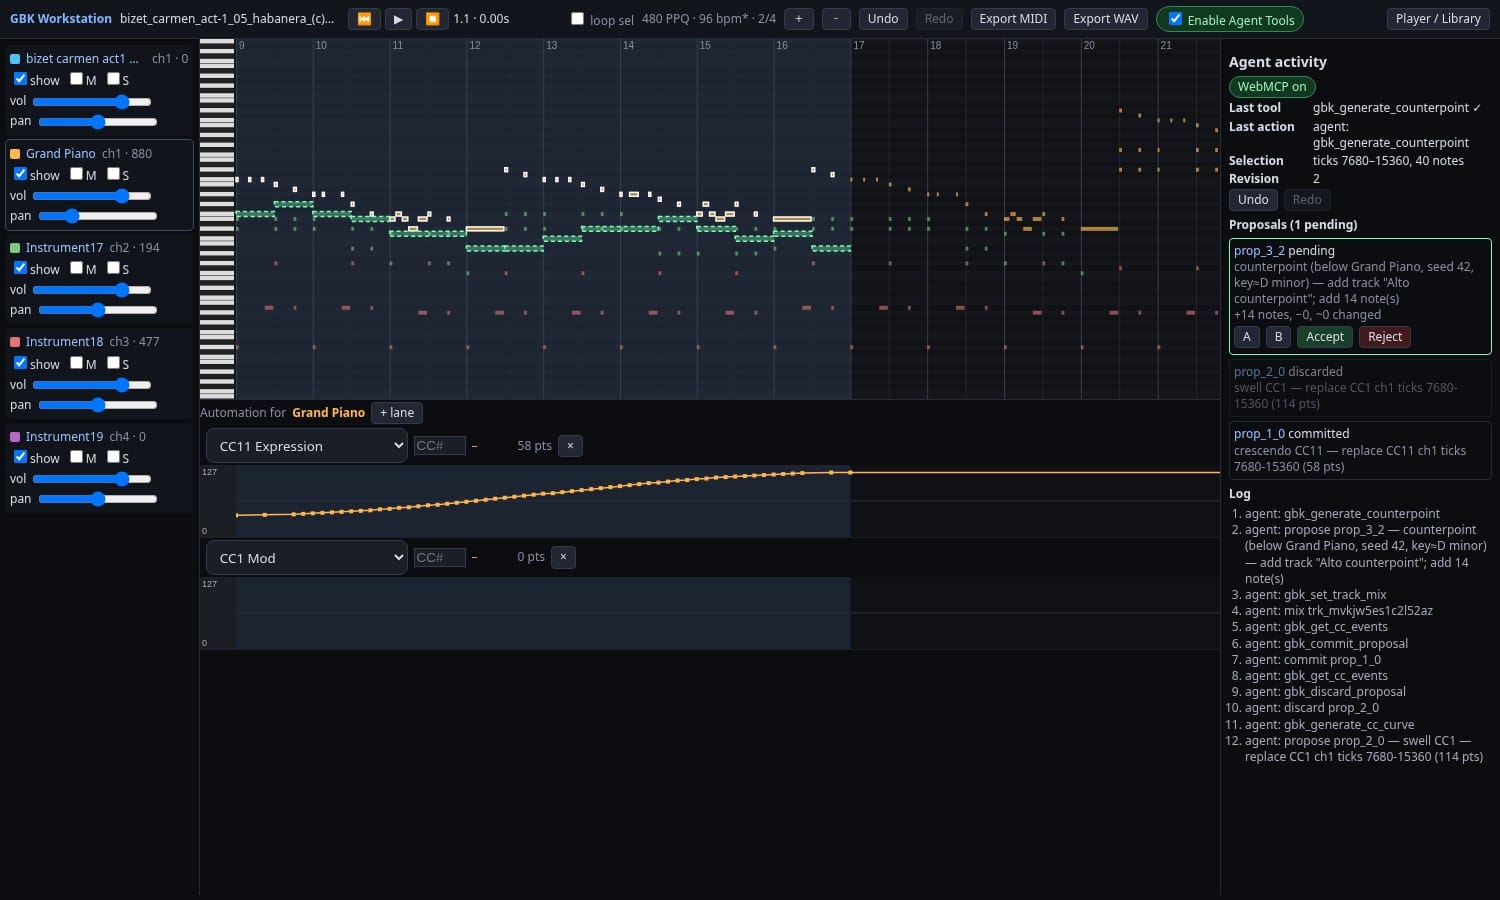Toggle the loop sel checkbox
This screenshot has height=900, width=1500.
click(x=577, y=19)
